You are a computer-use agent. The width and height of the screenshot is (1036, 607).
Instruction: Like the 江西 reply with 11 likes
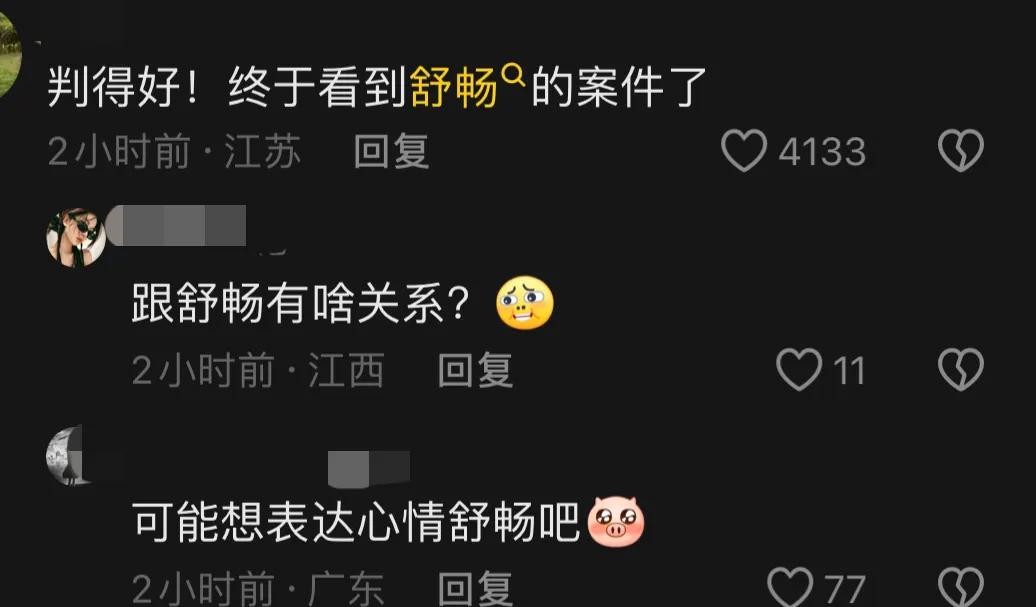(799, 369)
